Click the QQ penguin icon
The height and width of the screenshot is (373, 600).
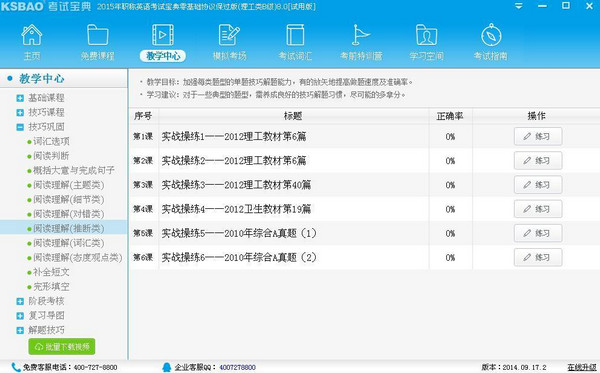(x=166, y=367)
